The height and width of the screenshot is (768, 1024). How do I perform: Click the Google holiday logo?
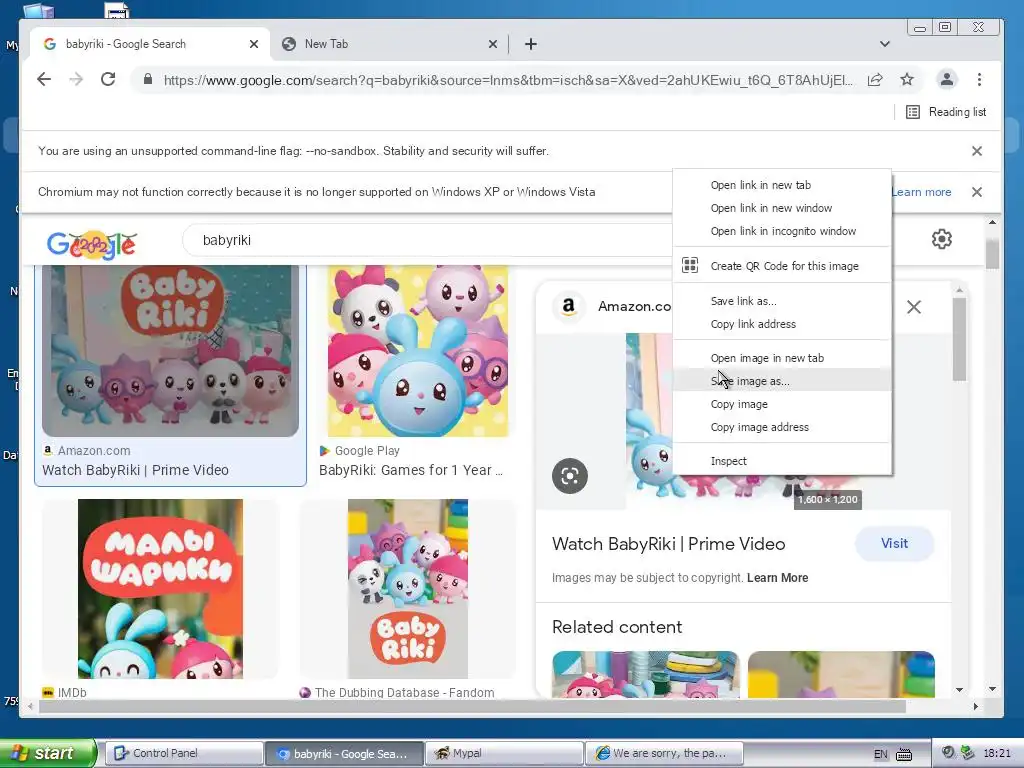(92, 245)
